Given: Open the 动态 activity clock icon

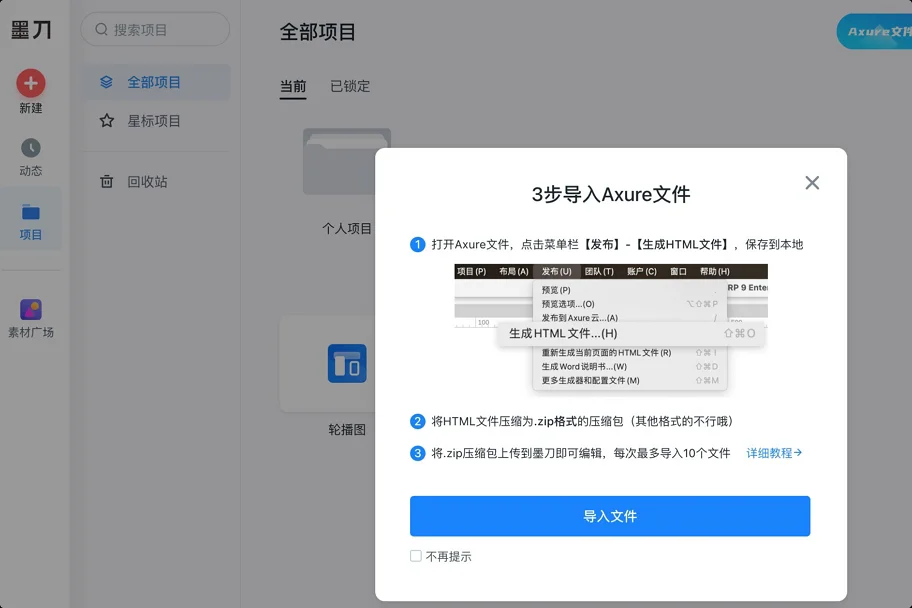Looking at the screenshot, I should pyautogui.click(x=31, y=148).
